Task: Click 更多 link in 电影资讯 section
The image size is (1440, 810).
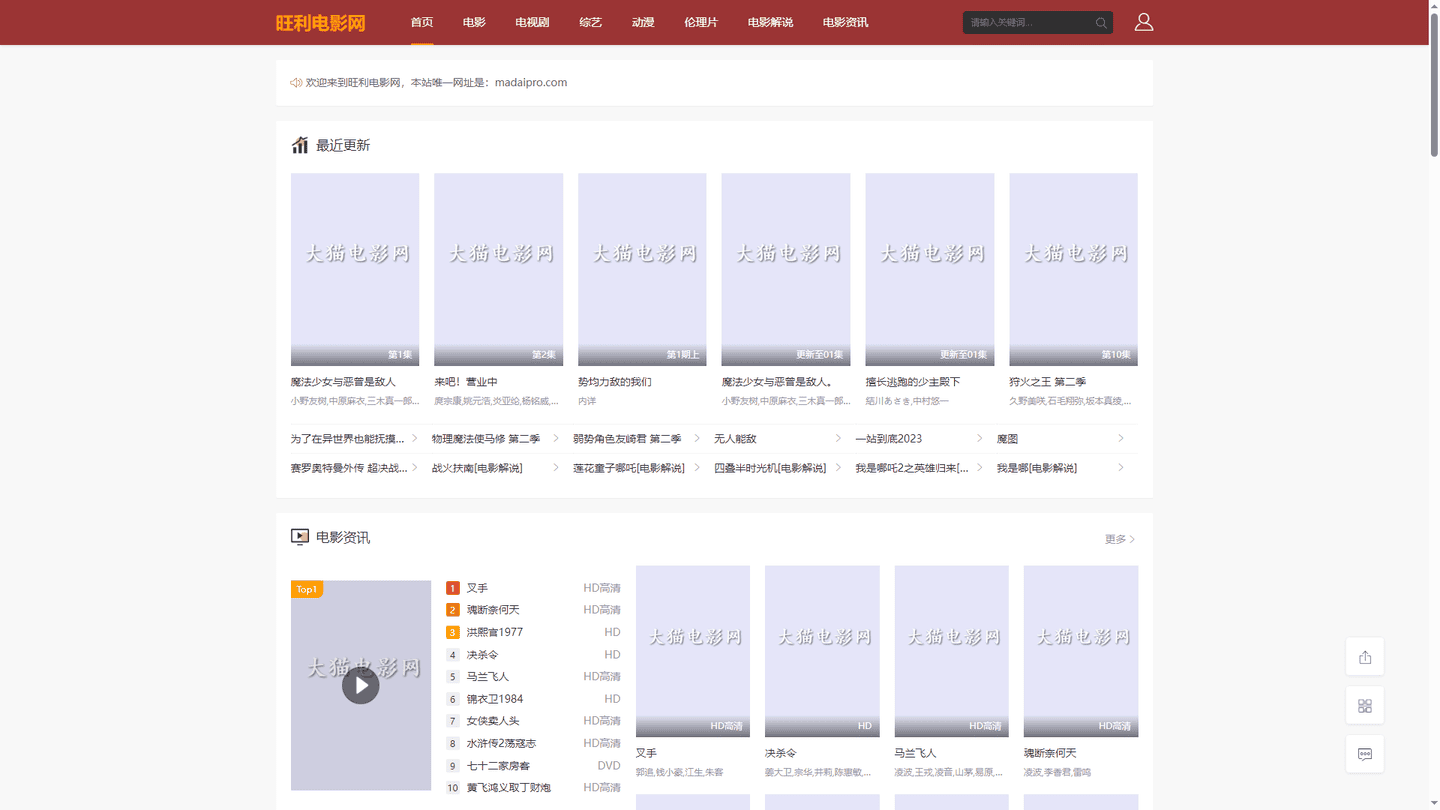Action: point(1120,539)
